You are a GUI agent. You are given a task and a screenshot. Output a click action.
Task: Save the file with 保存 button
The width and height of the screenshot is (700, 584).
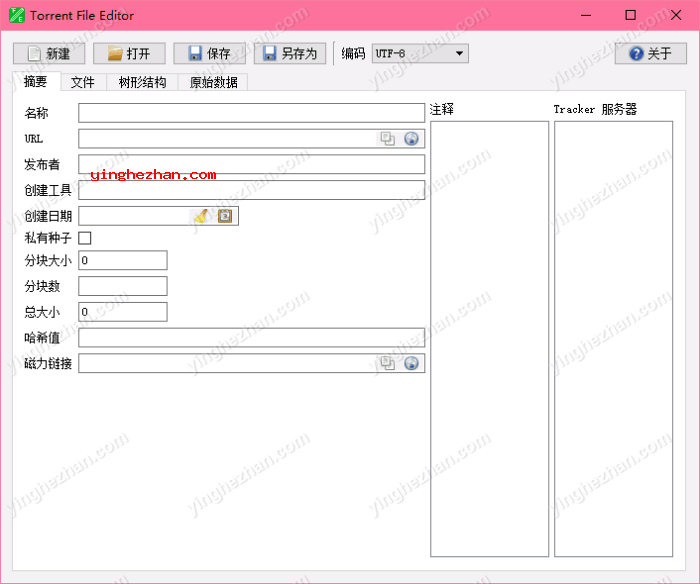pos(209,54)
